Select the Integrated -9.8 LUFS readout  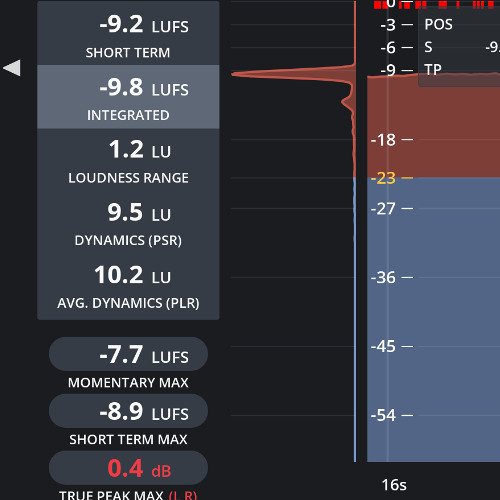tap(128, 97)
